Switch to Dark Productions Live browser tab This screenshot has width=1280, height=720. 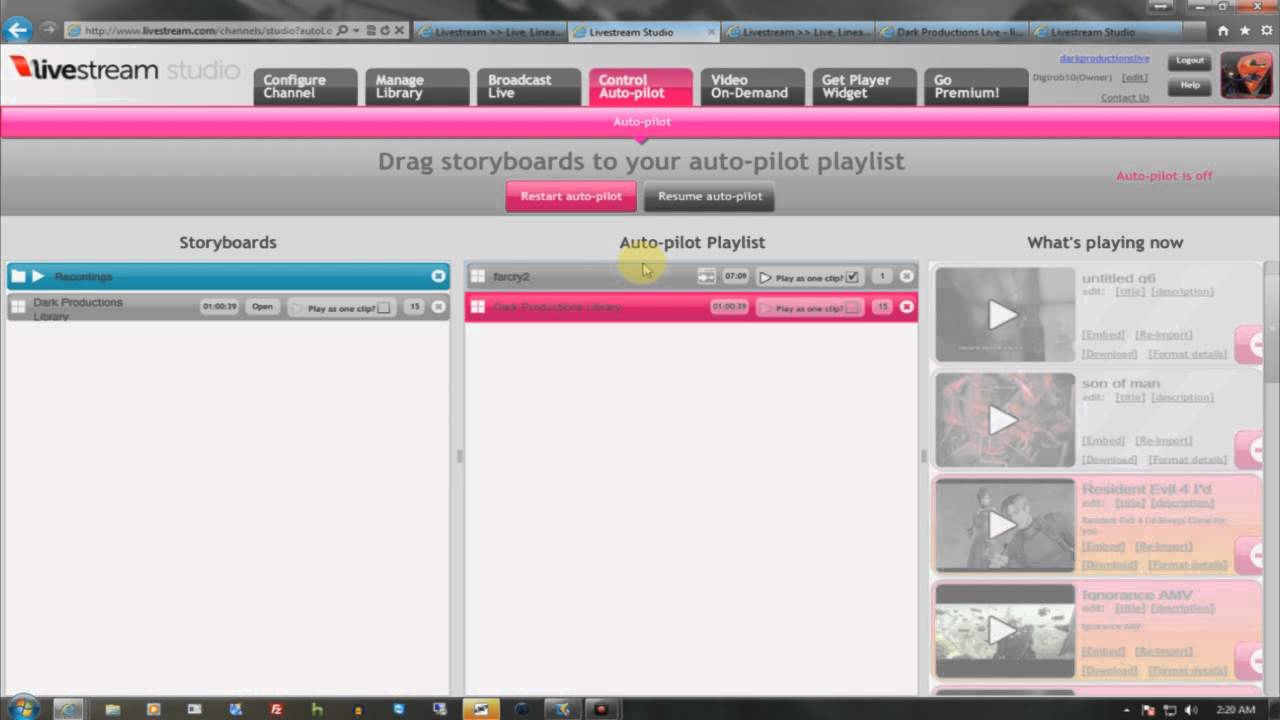coord(951,32)
